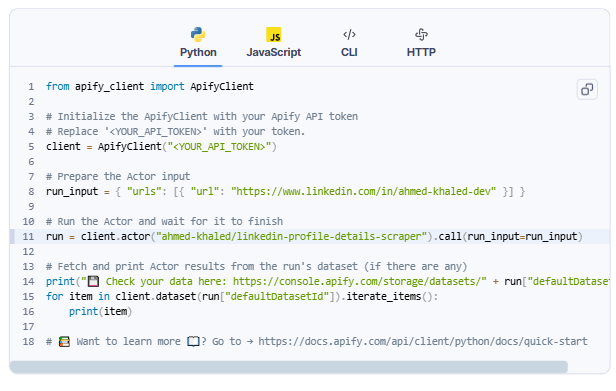Click the docs.apify.com quick-start URL on line 18
Screen dimensions: 616x391
[423, 341]
